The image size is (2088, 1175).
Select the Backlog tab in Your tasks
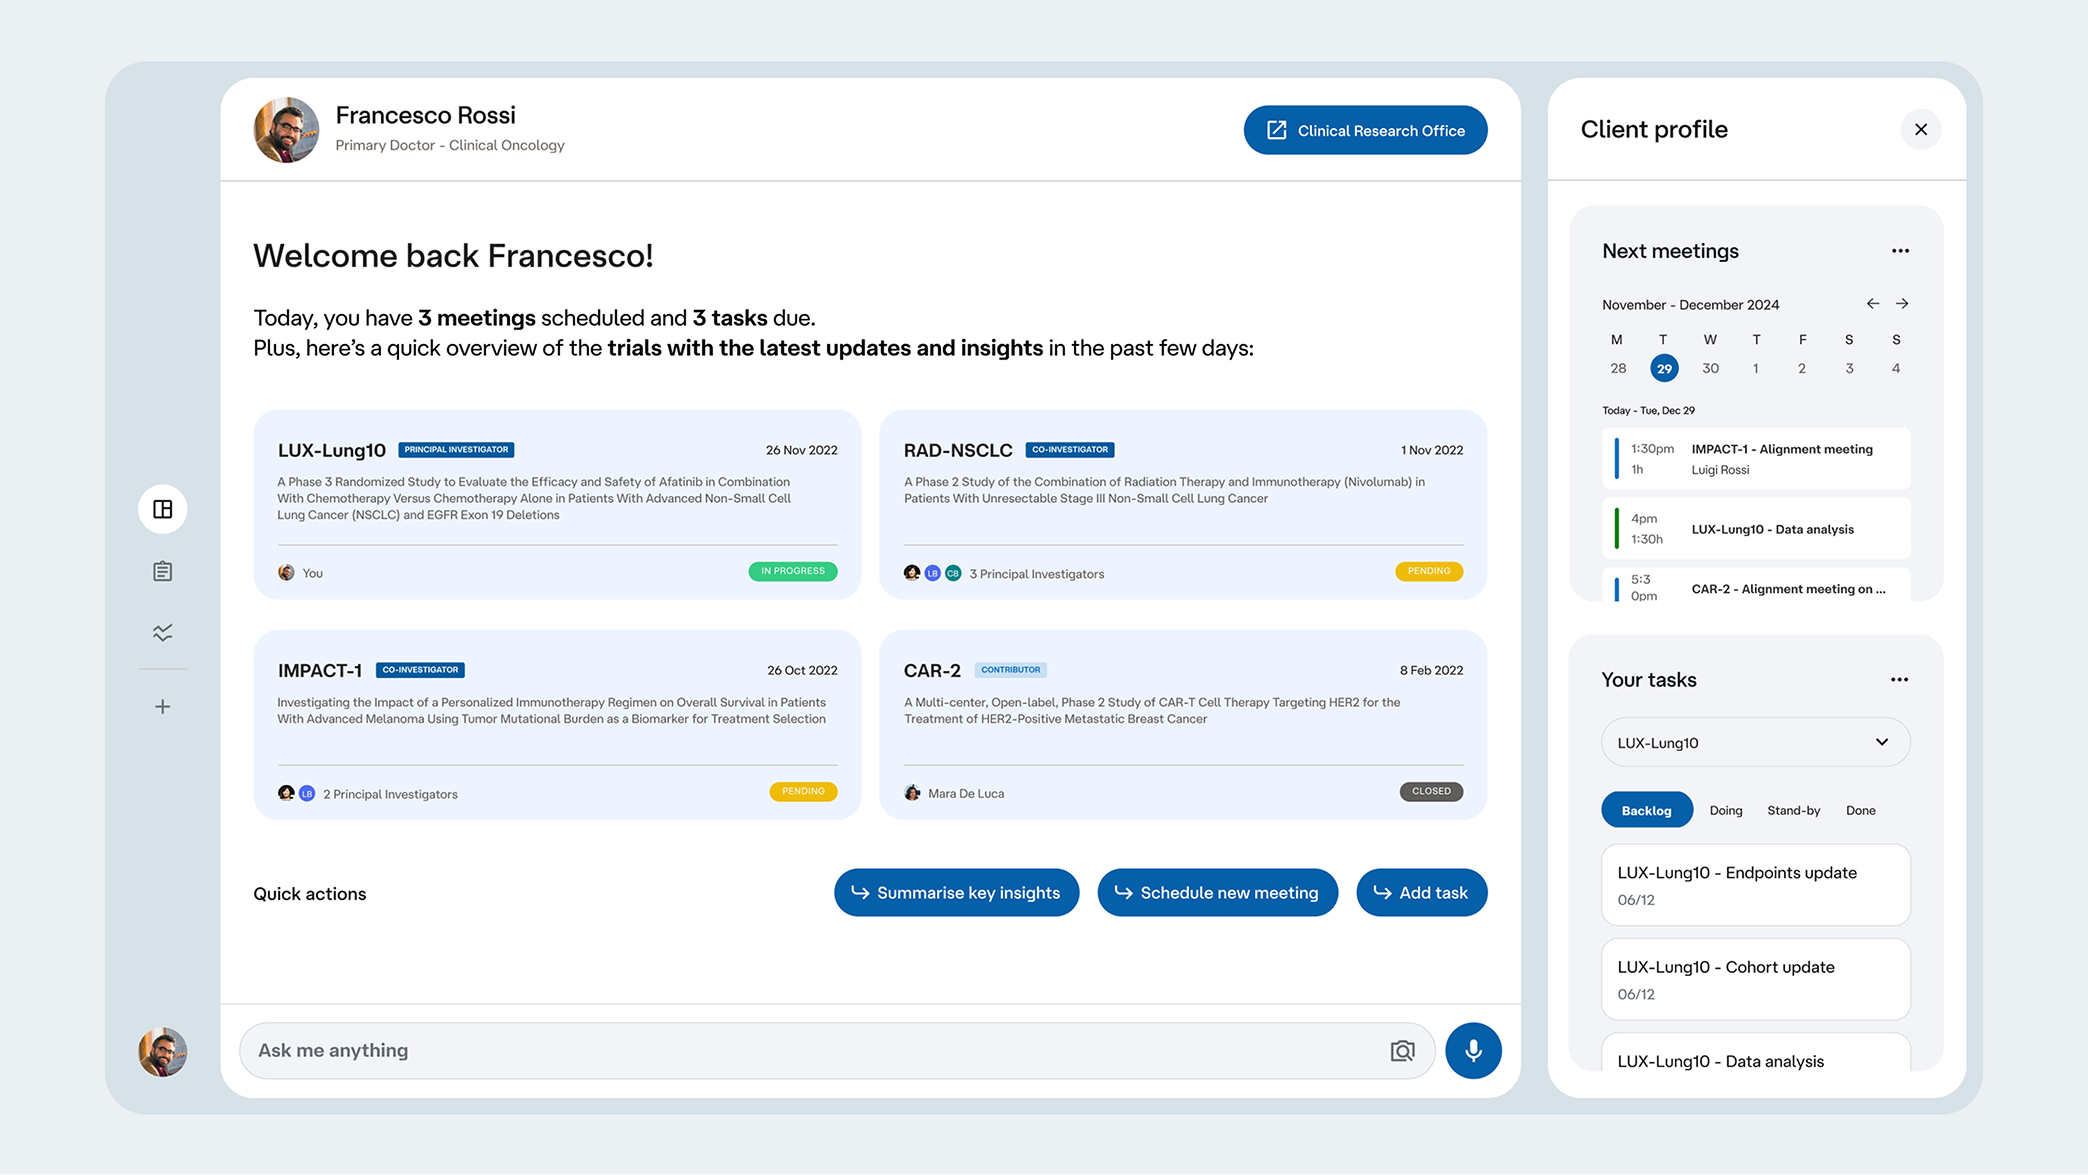1646,809
